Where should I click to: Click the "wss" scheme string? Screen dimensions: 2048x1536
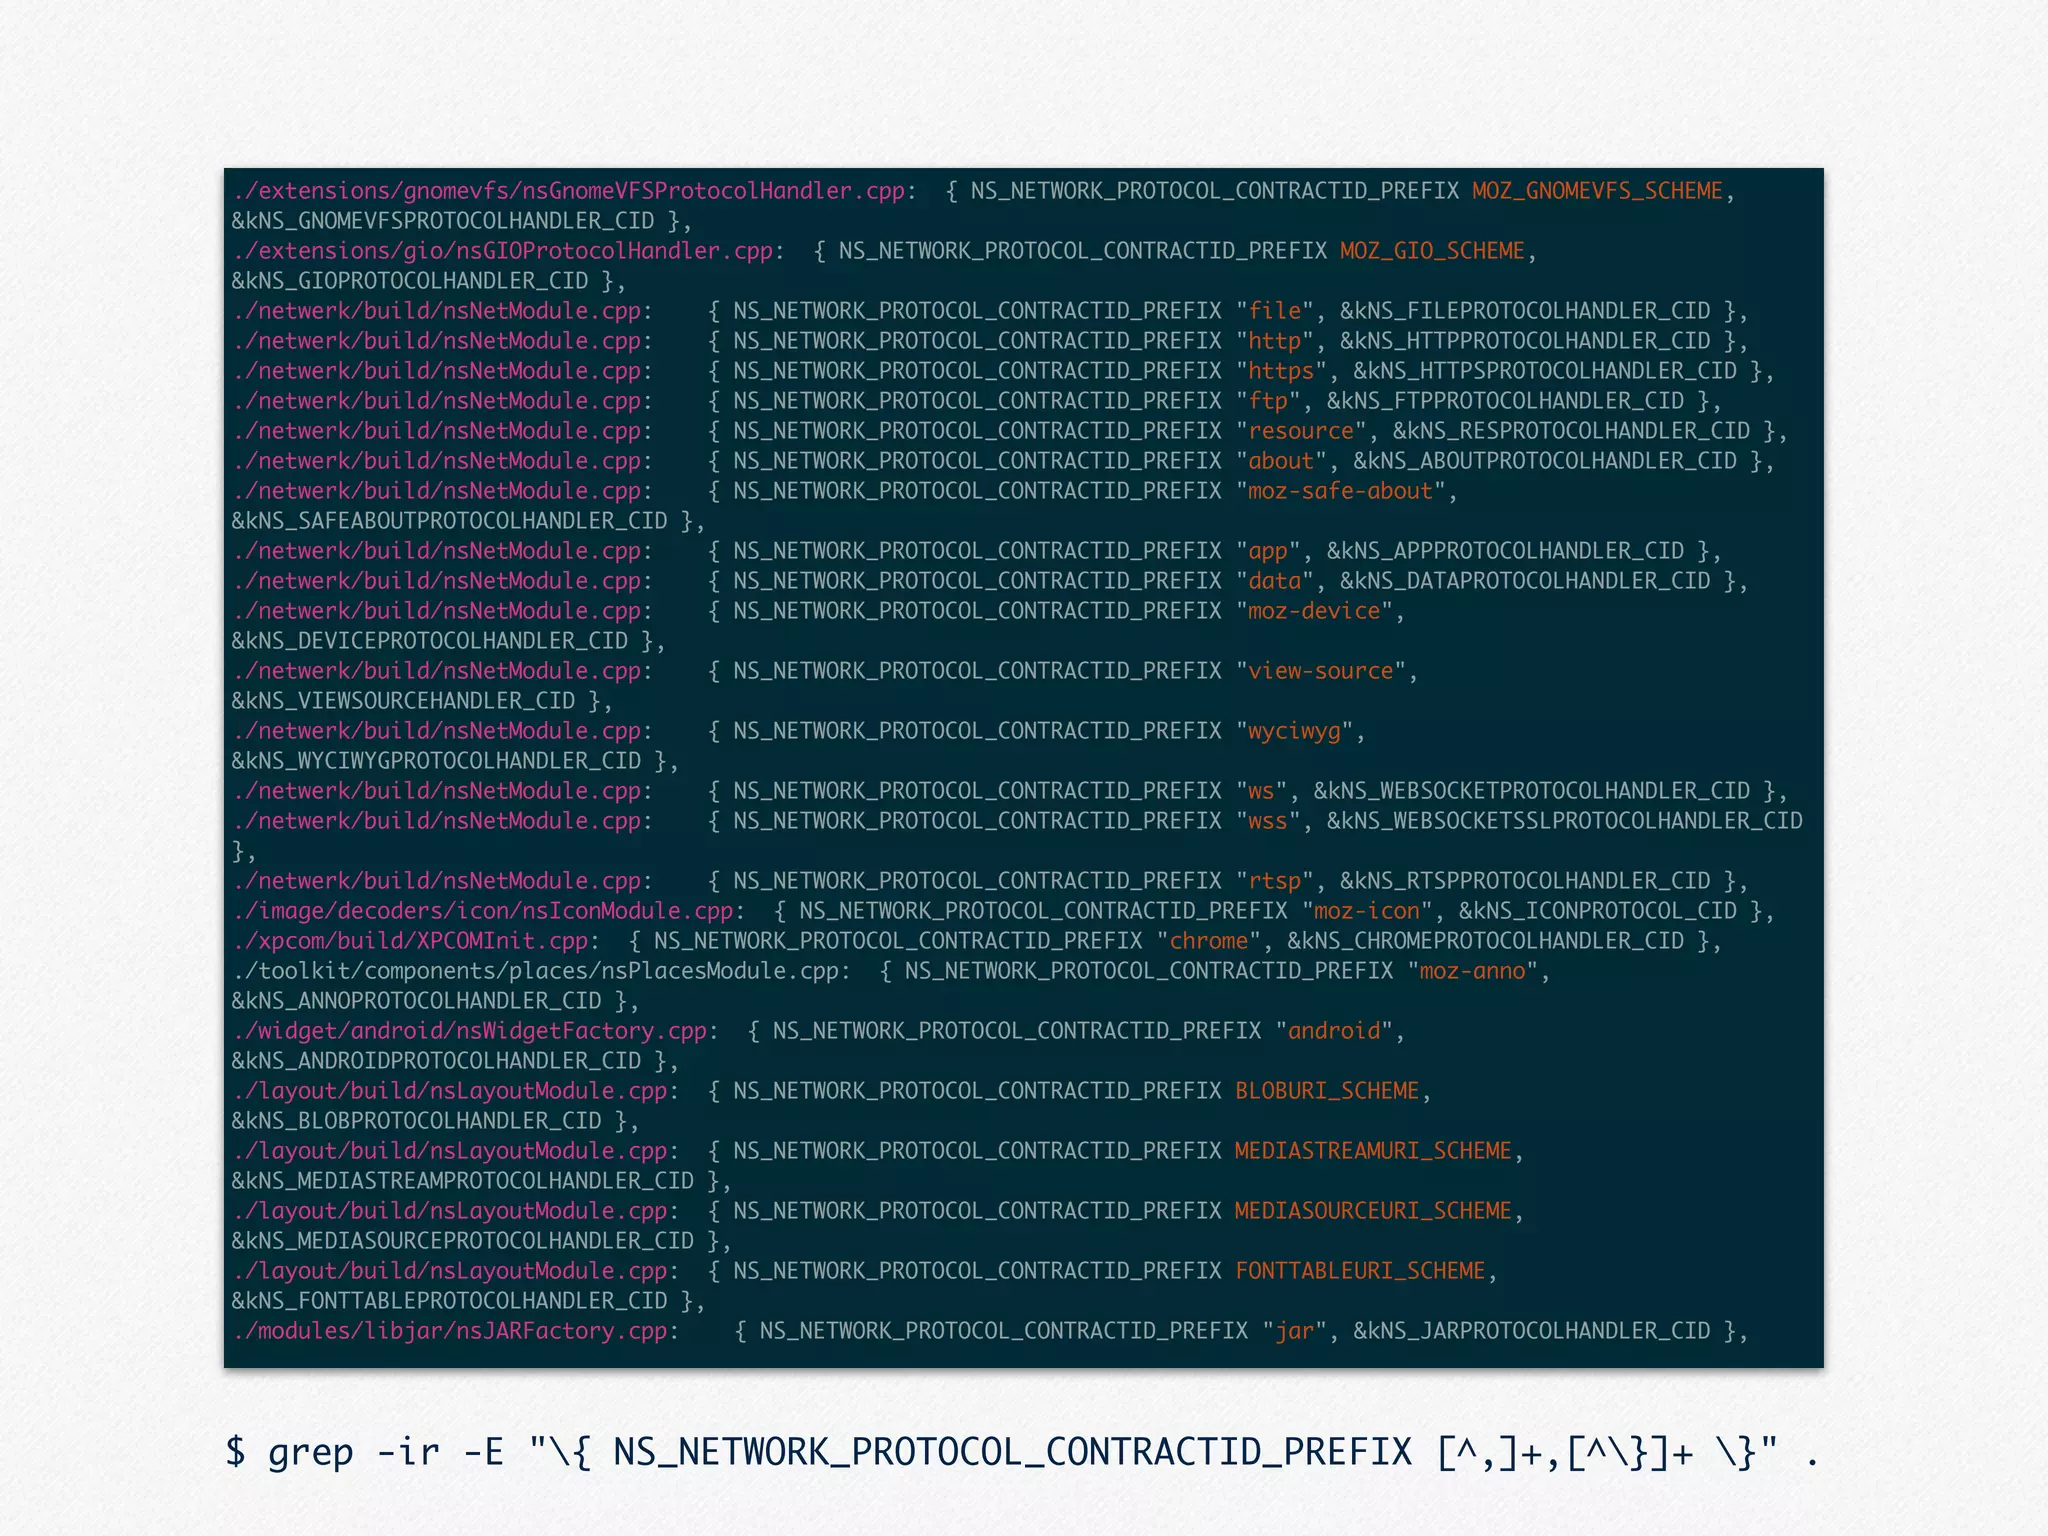click(1268, 821)
